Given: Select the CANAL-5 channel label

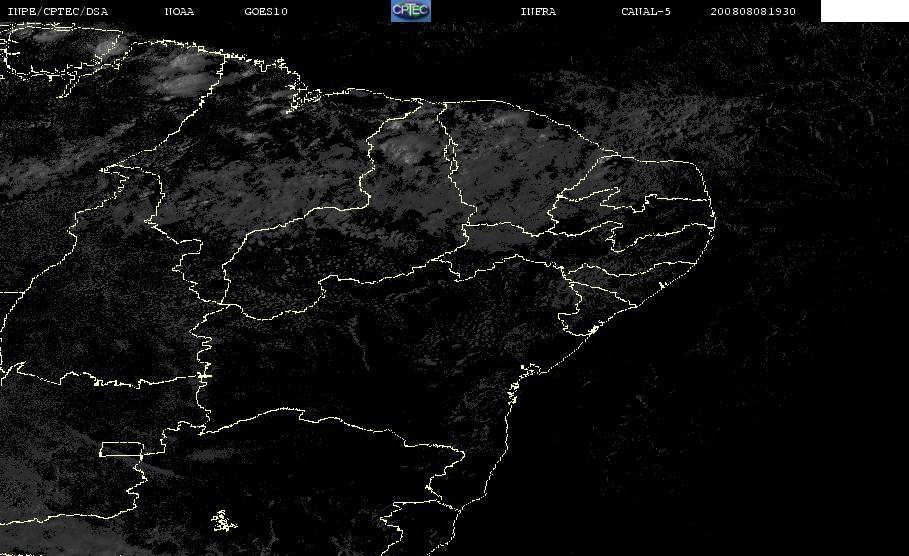Looking at the screenshot, I should pos(646,11).
